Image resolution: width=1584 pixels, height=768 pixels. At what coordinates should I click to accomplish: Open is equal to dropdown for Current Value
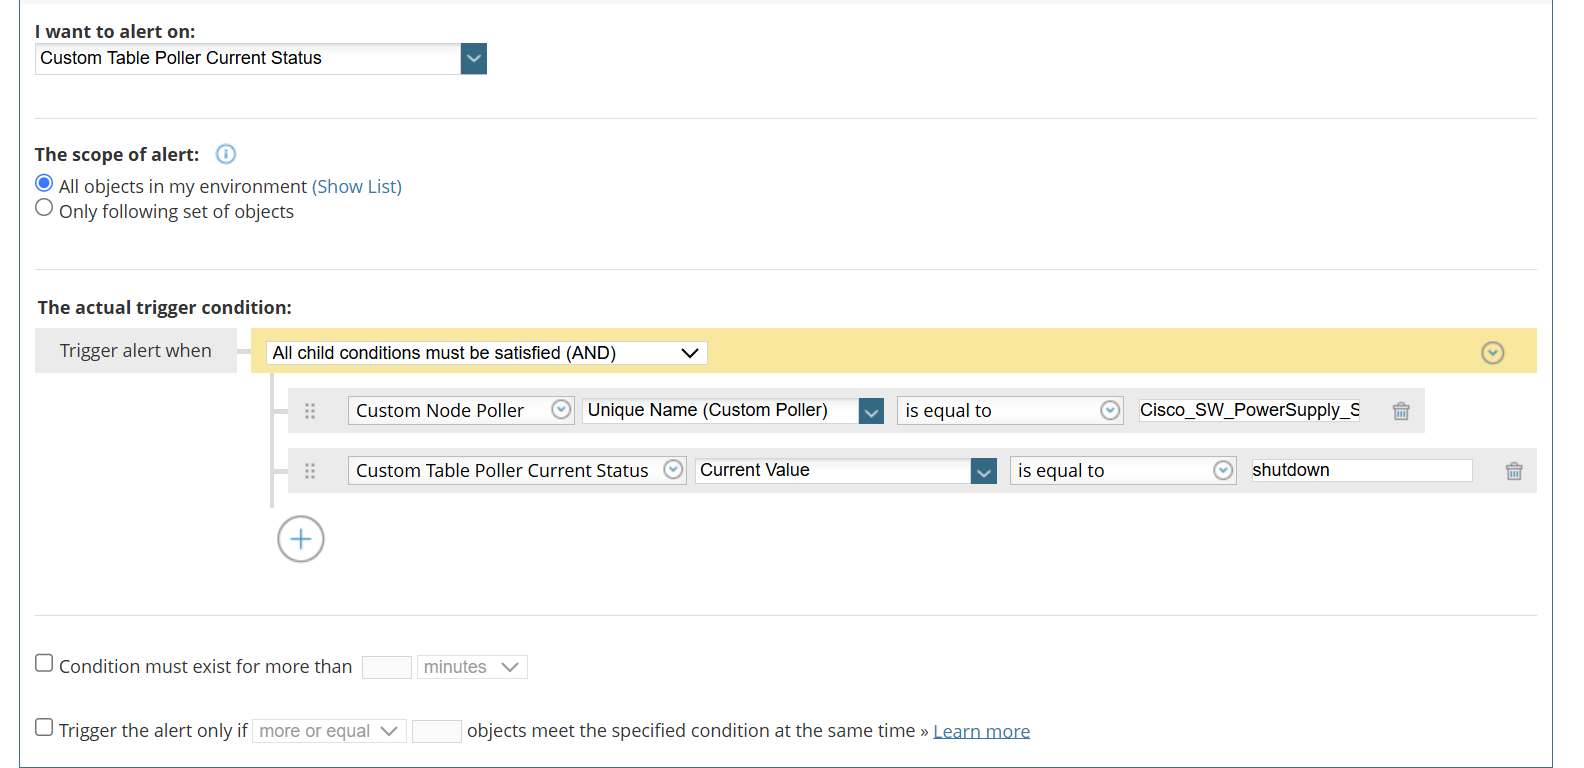(1123, 471)
